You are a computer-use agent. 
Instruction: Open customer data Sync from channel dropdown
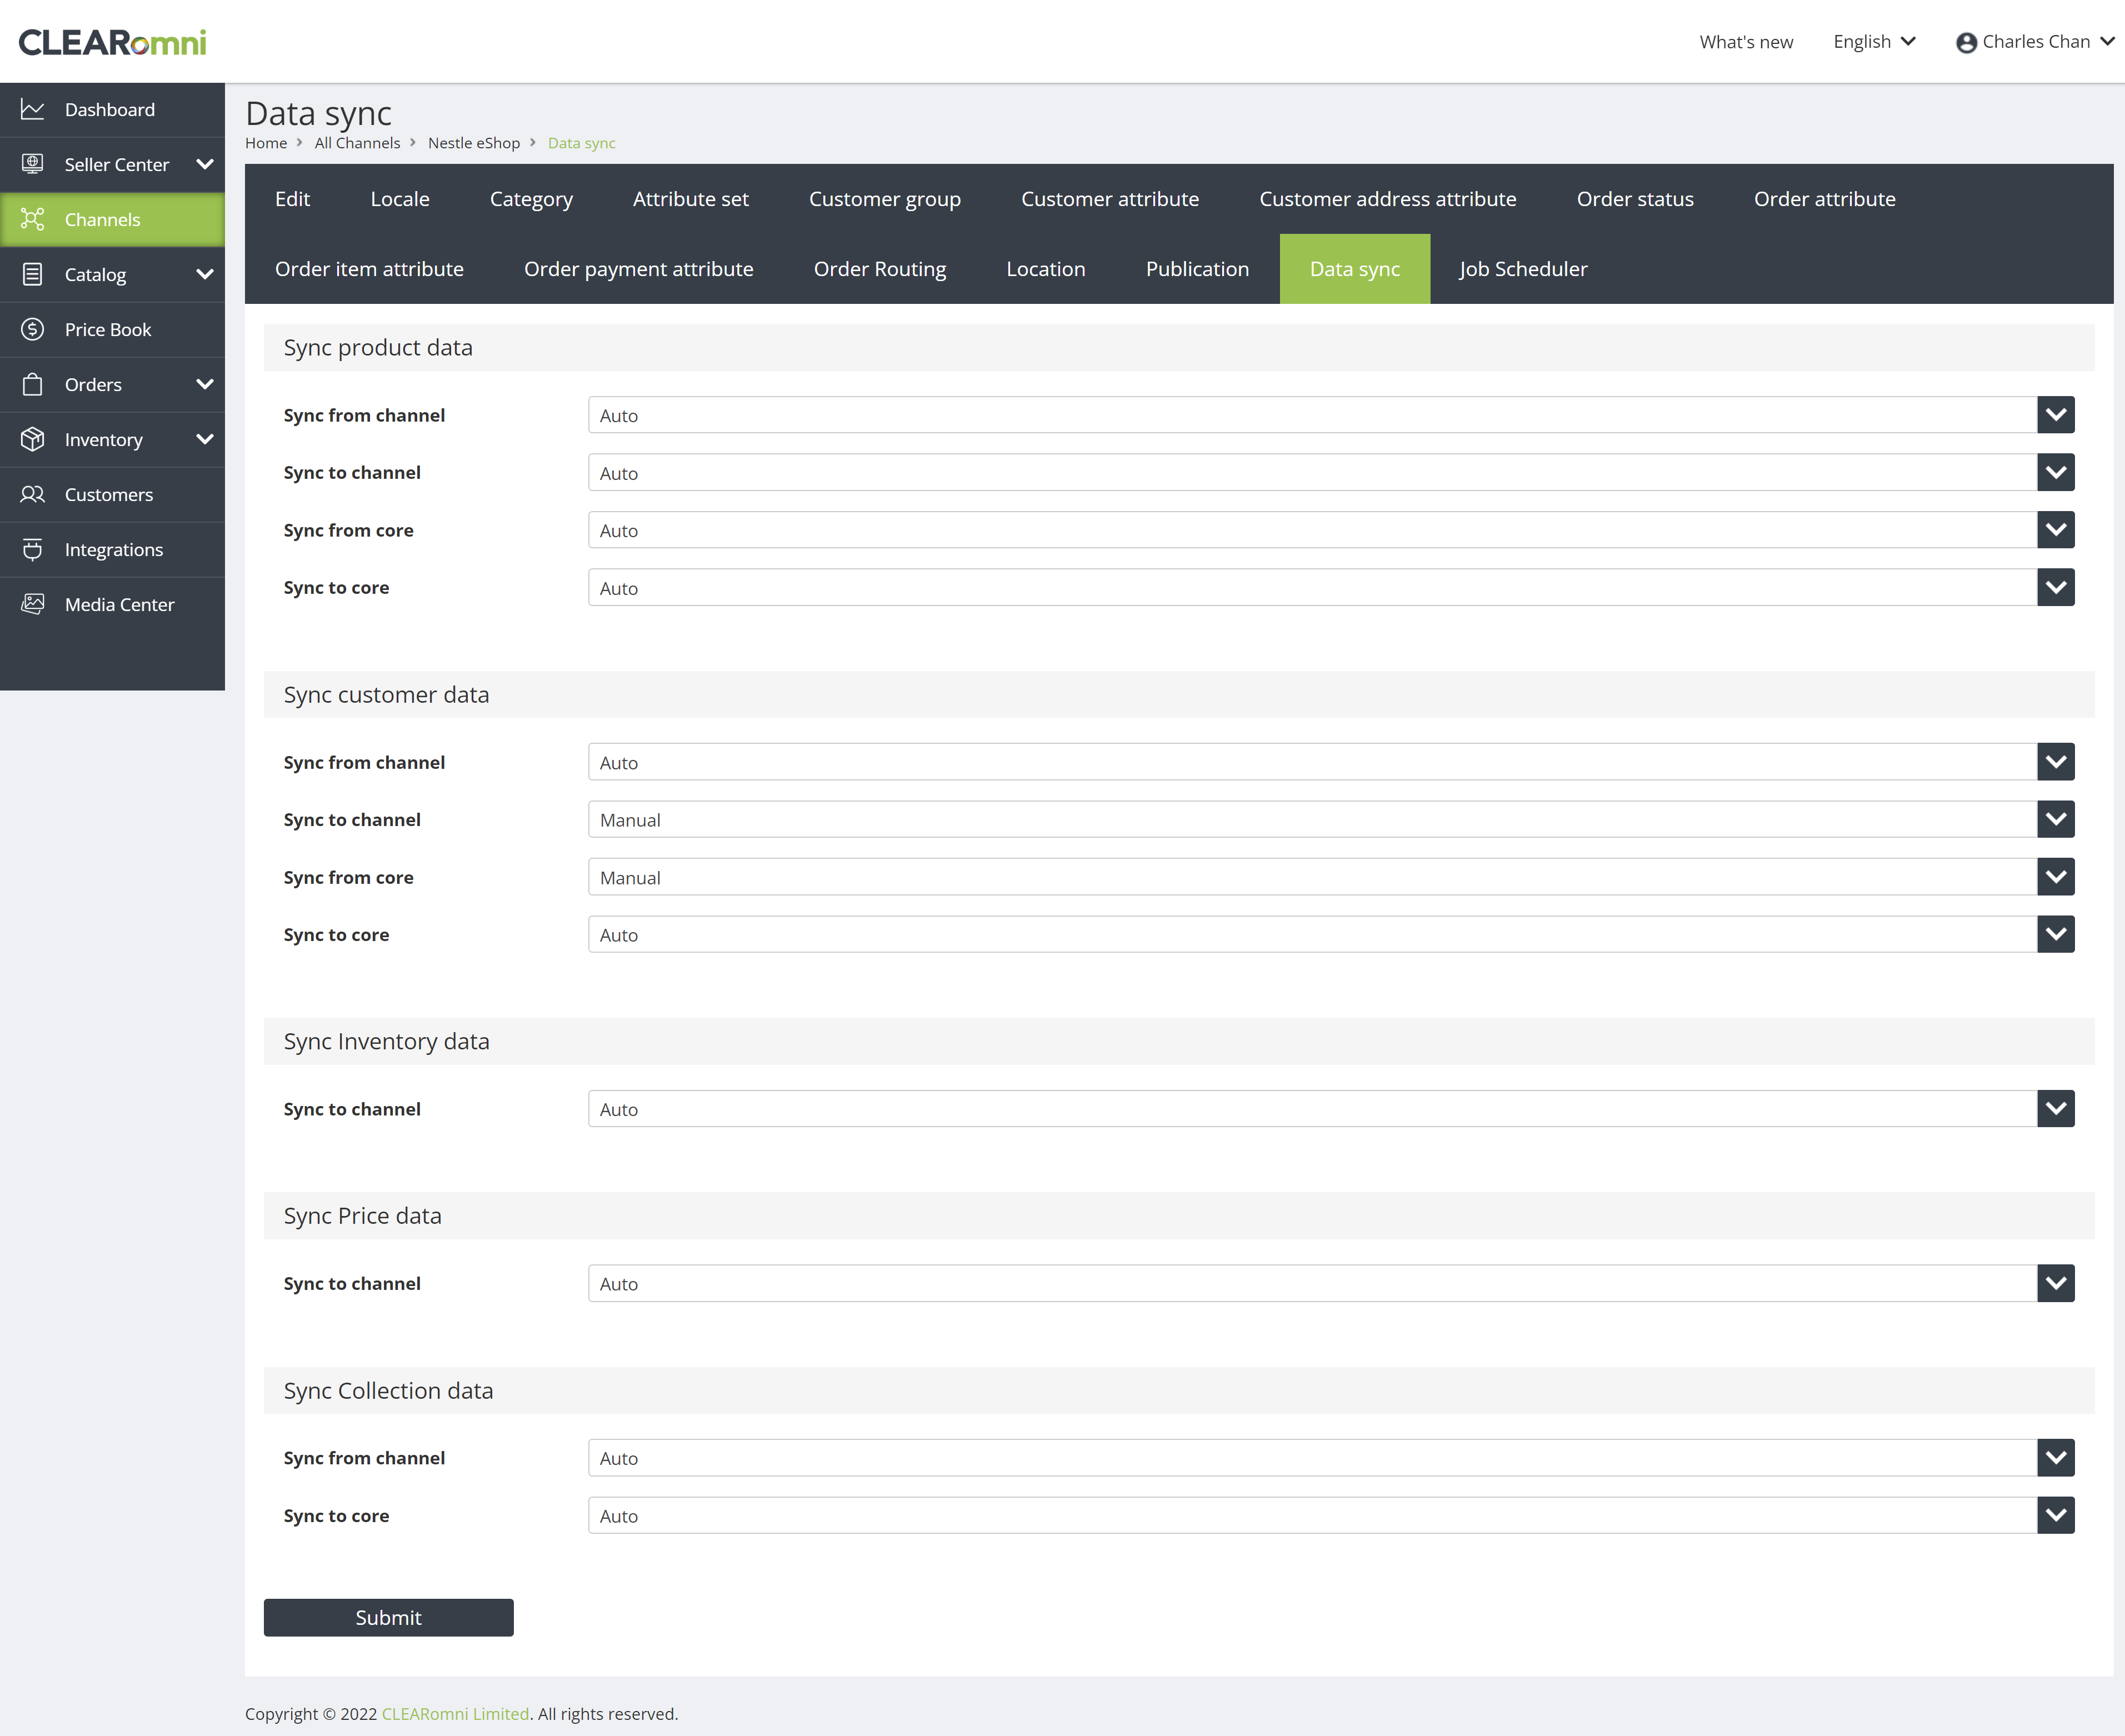click(x=1331, y=762)
